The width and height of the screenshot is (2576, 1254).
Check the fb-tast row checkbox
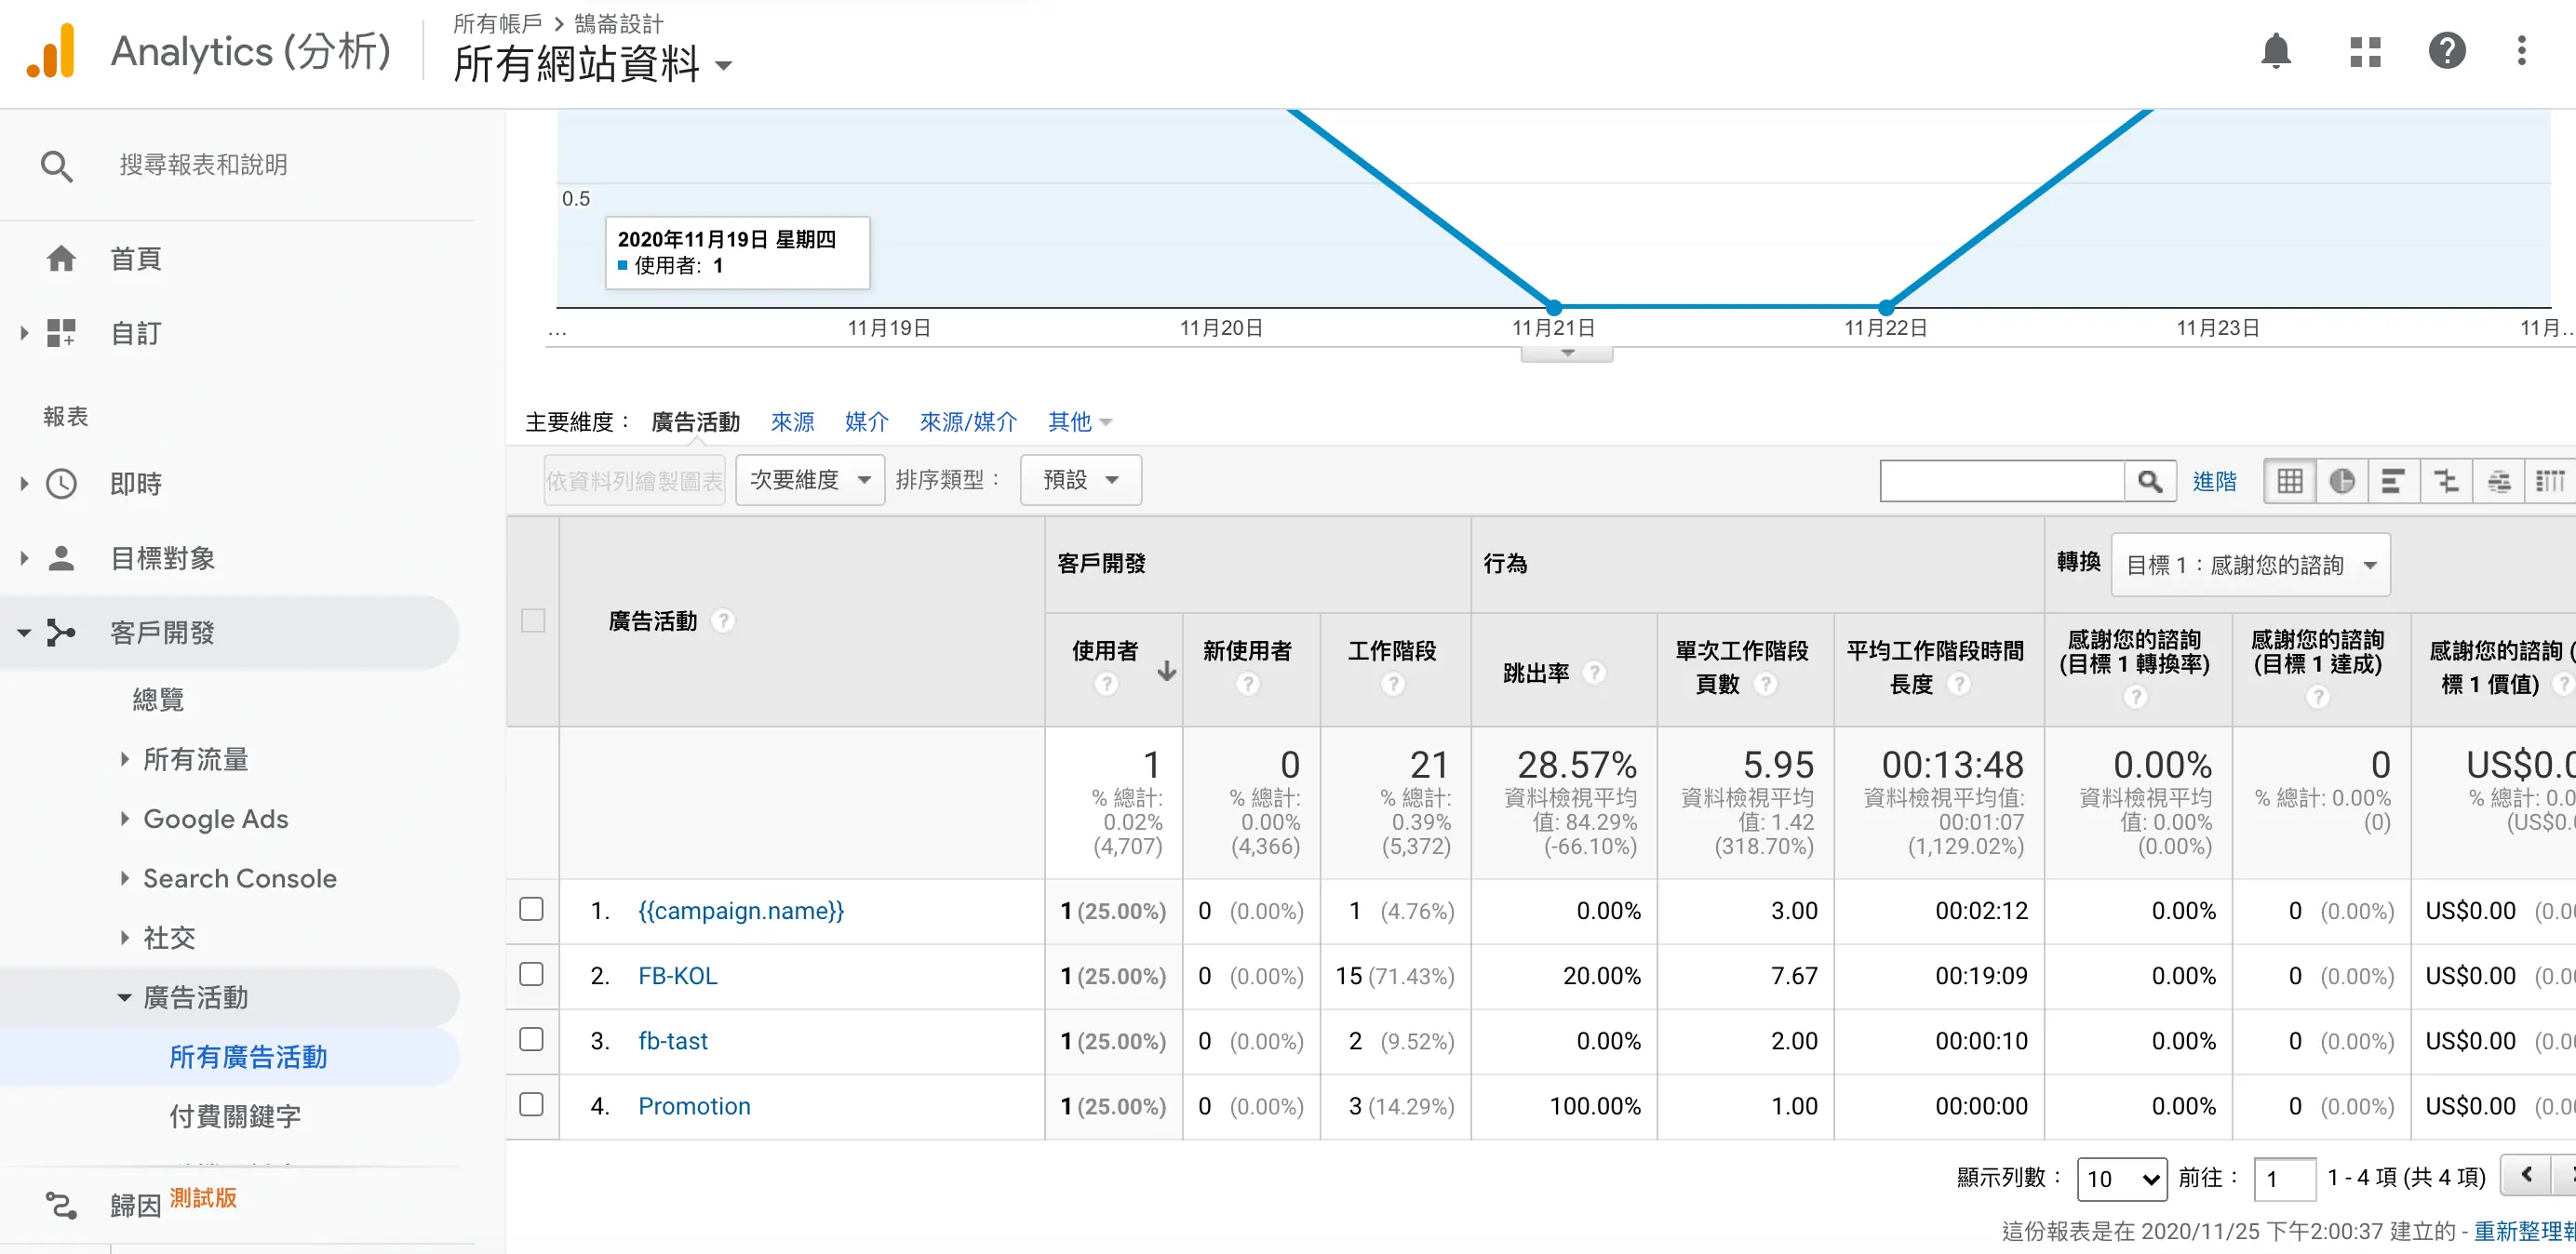click(x=532, y=1039)
